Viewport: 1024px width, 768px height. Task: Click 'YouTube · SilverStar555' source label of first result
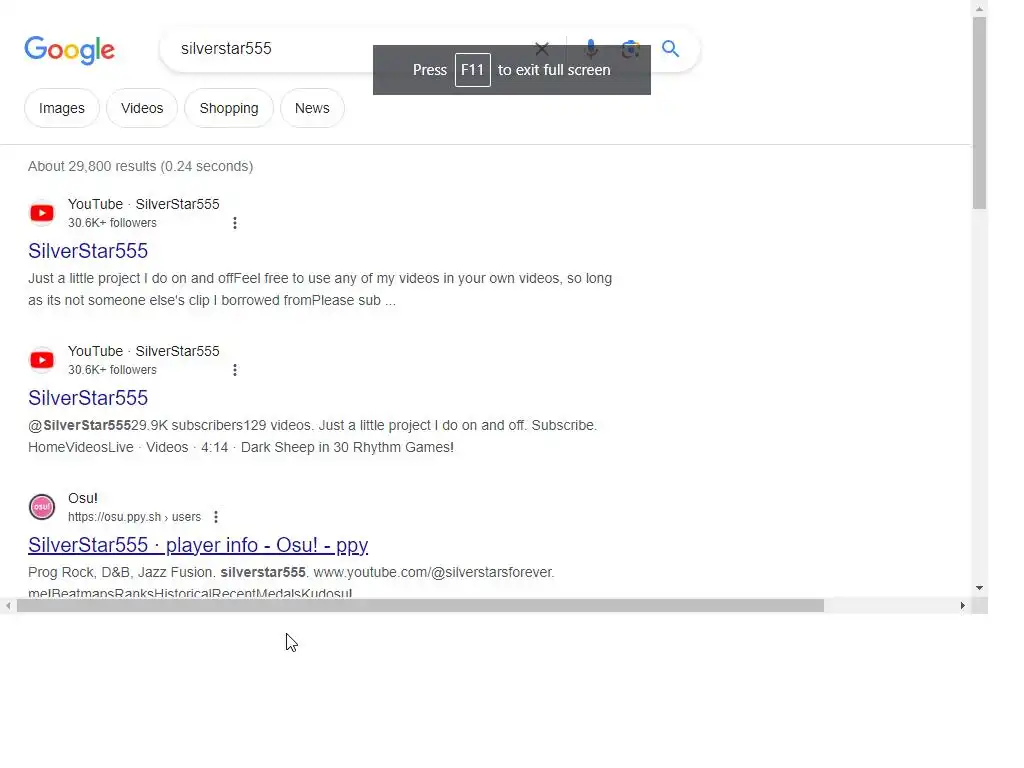click(x=144, y=204)
